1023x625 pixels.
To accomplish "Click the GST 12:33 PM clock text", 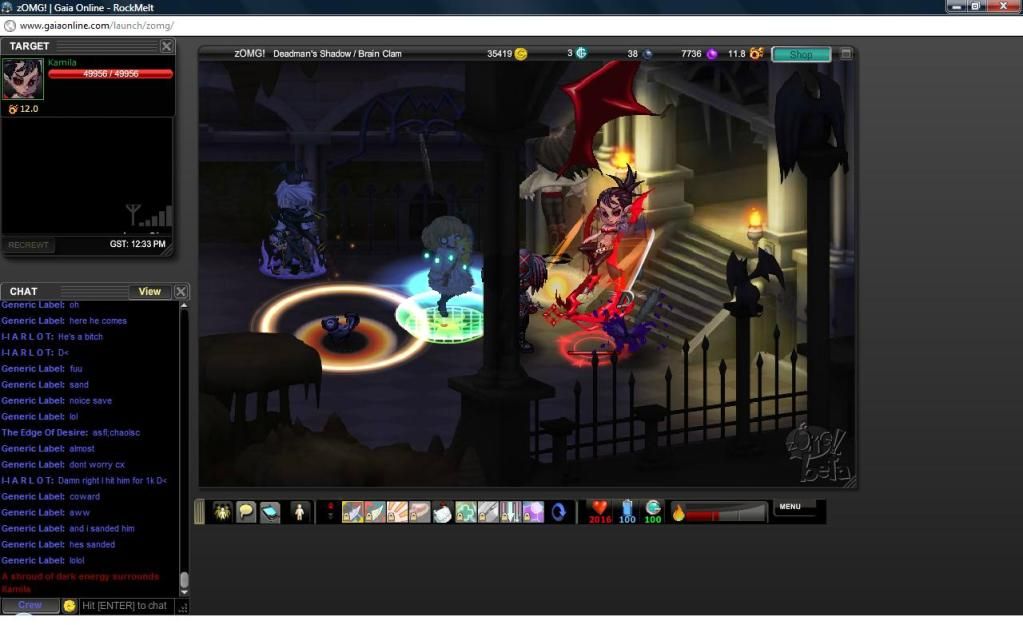I will (138, 244).
